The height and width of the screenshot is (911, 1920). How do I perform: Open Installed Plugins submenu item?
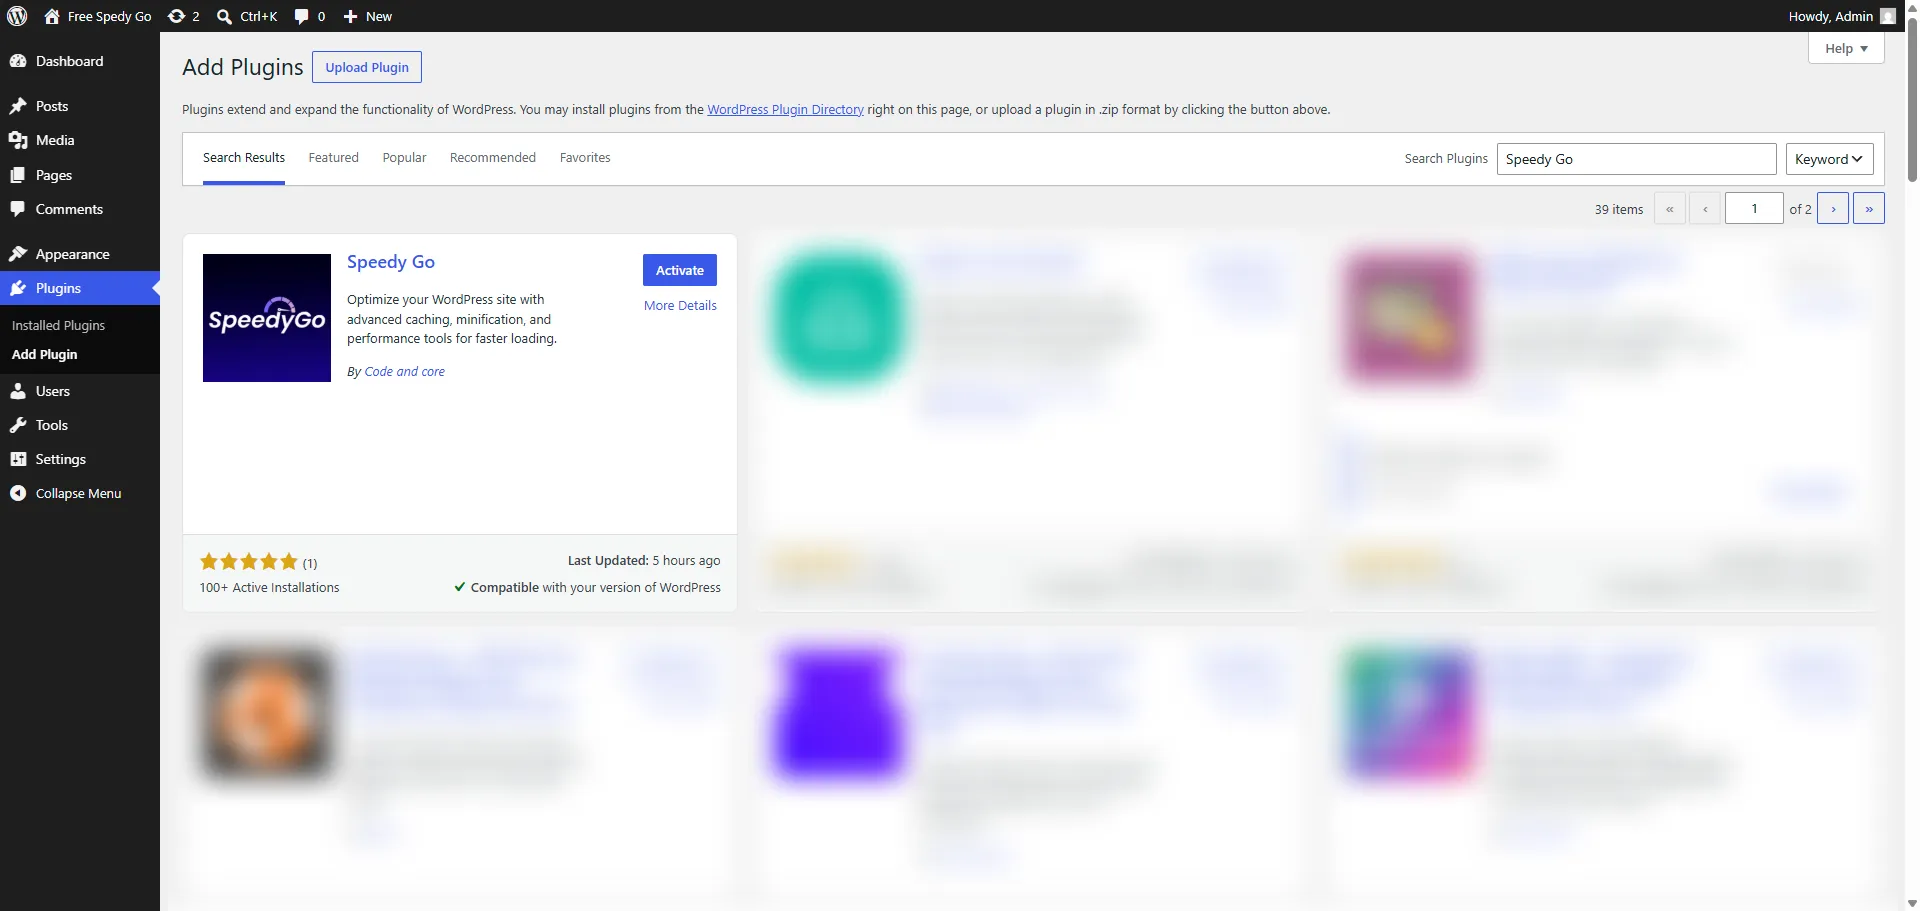pyautogui.click(x=58, y=325)
